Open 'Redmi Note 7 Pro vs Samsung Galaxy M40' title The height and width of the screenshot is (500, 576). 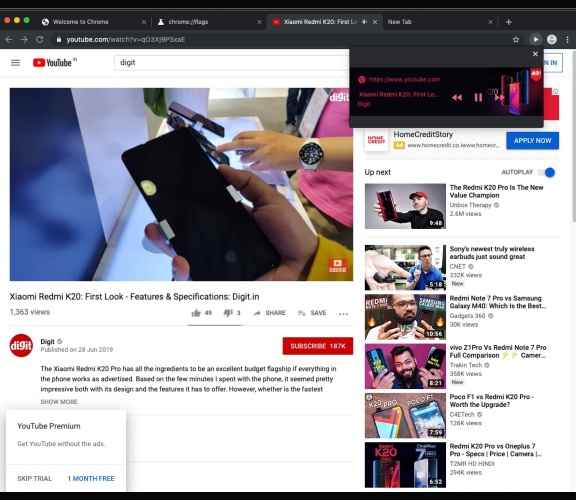(498, 302)
